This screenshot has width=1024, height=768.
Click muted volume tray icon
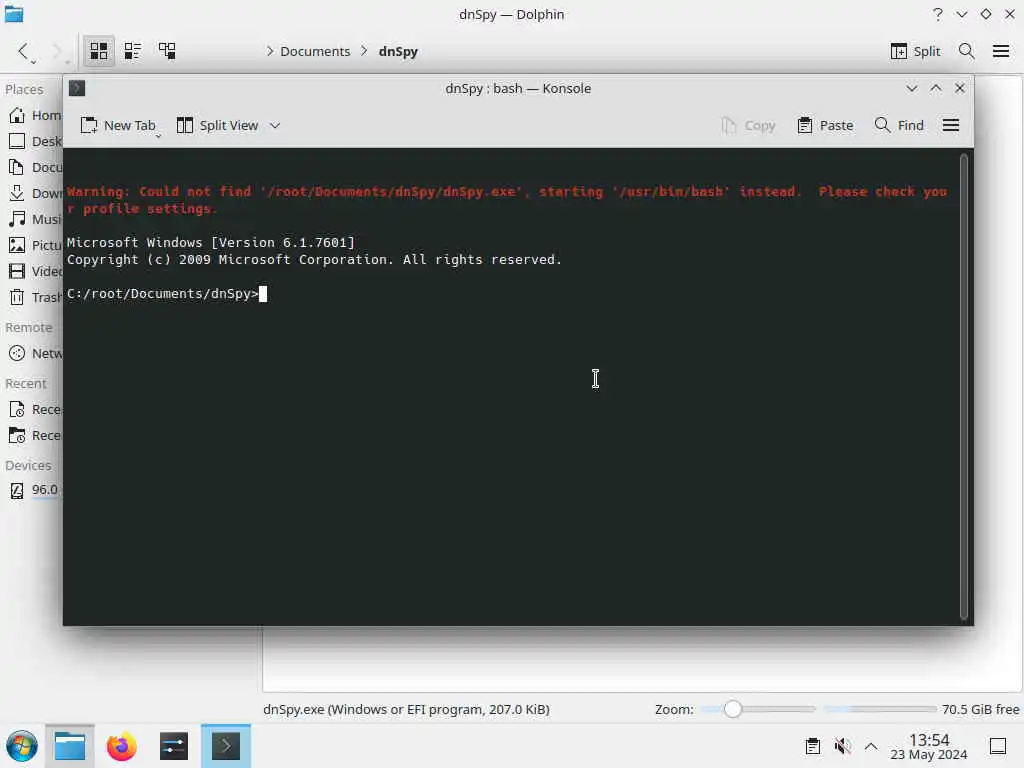tap(842, 746)
